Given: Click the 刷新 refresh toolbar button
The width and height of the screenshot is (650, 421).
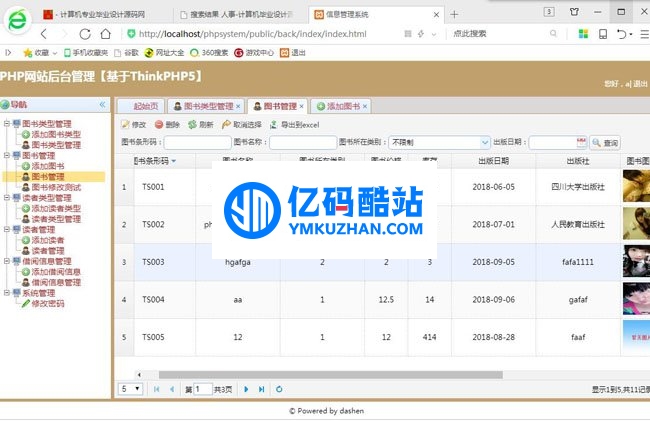Looking at the screenshot, I should [x=201, y=124].
